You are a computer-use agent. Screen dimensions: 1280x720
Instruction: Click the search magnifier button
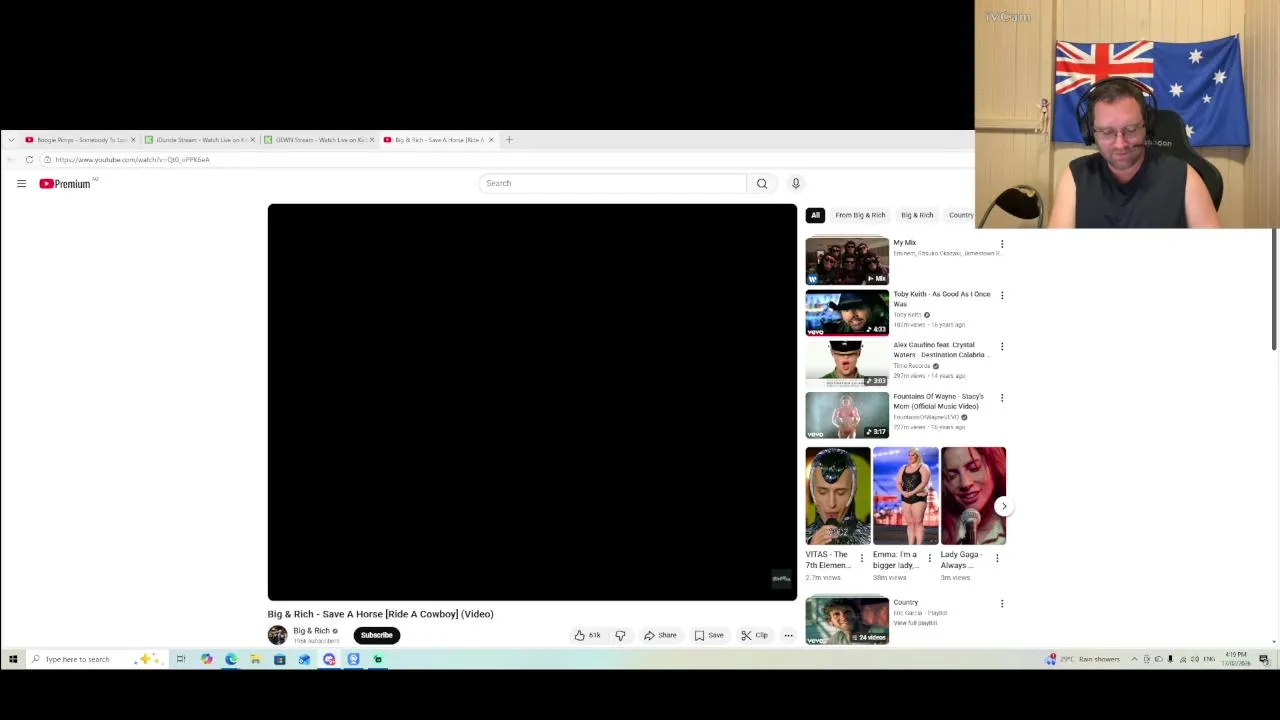762,183
